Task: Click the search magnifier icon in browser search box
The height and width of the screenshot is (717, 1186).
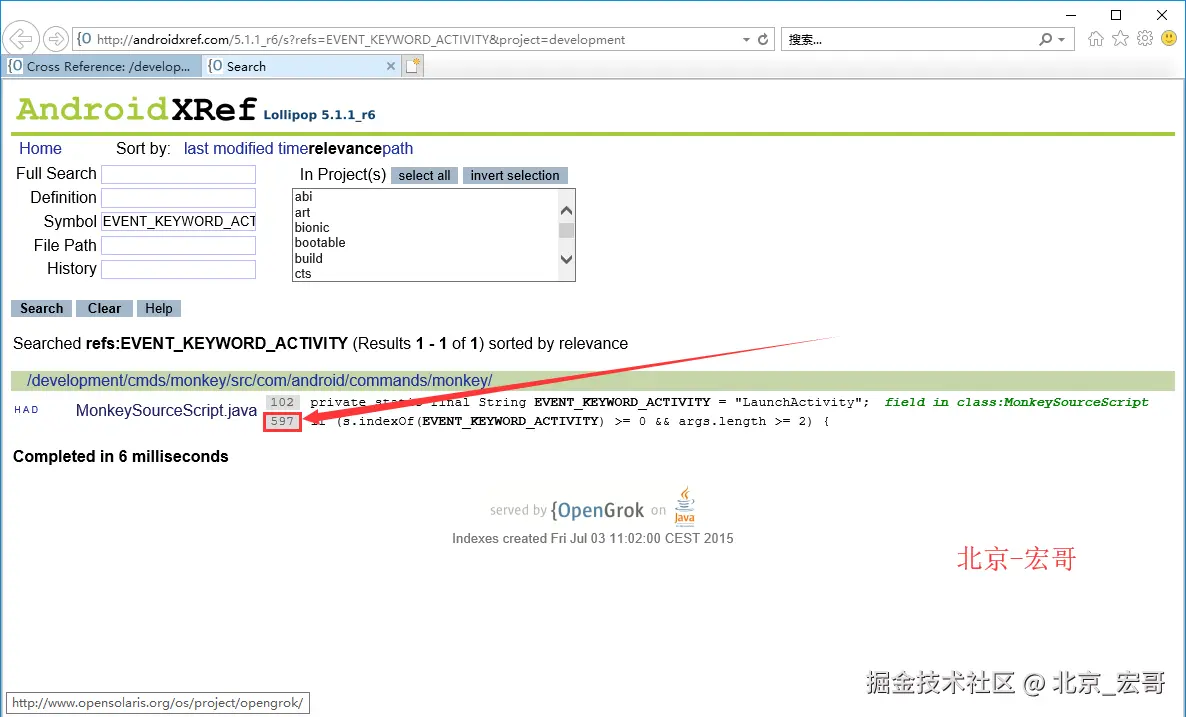Action: [x=1045, y=39]
